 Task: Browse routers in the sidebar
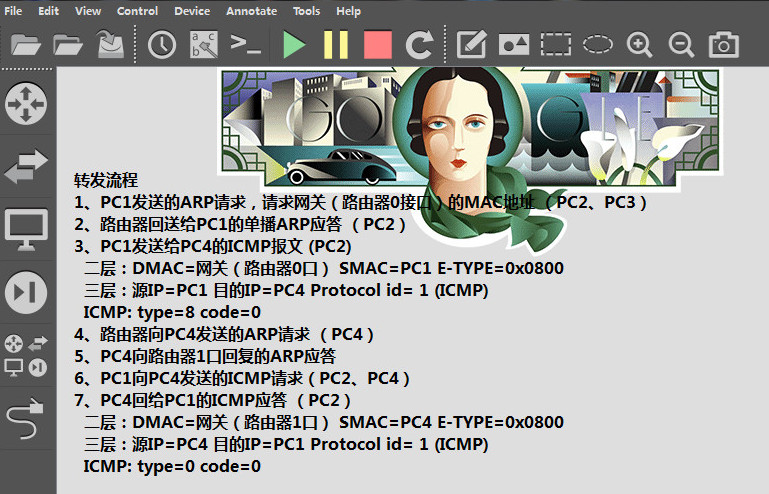(x=26, y=104)
